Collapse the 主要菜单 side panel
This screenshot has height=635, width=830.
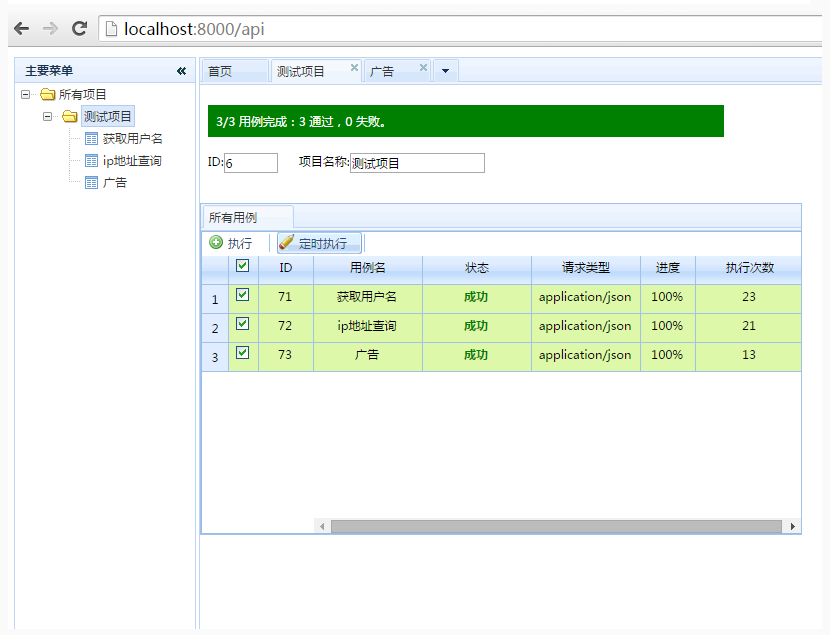click(x=182, y=71)
